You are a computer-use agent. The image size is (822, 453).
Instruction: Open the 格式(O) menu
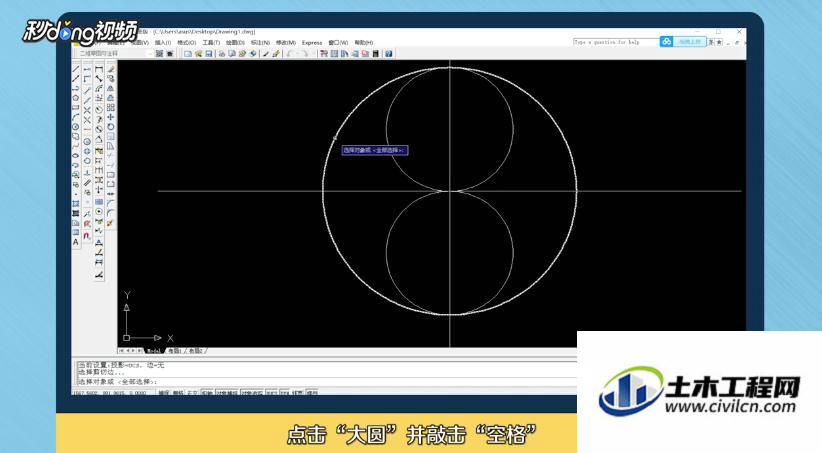[x=187, y=42]
